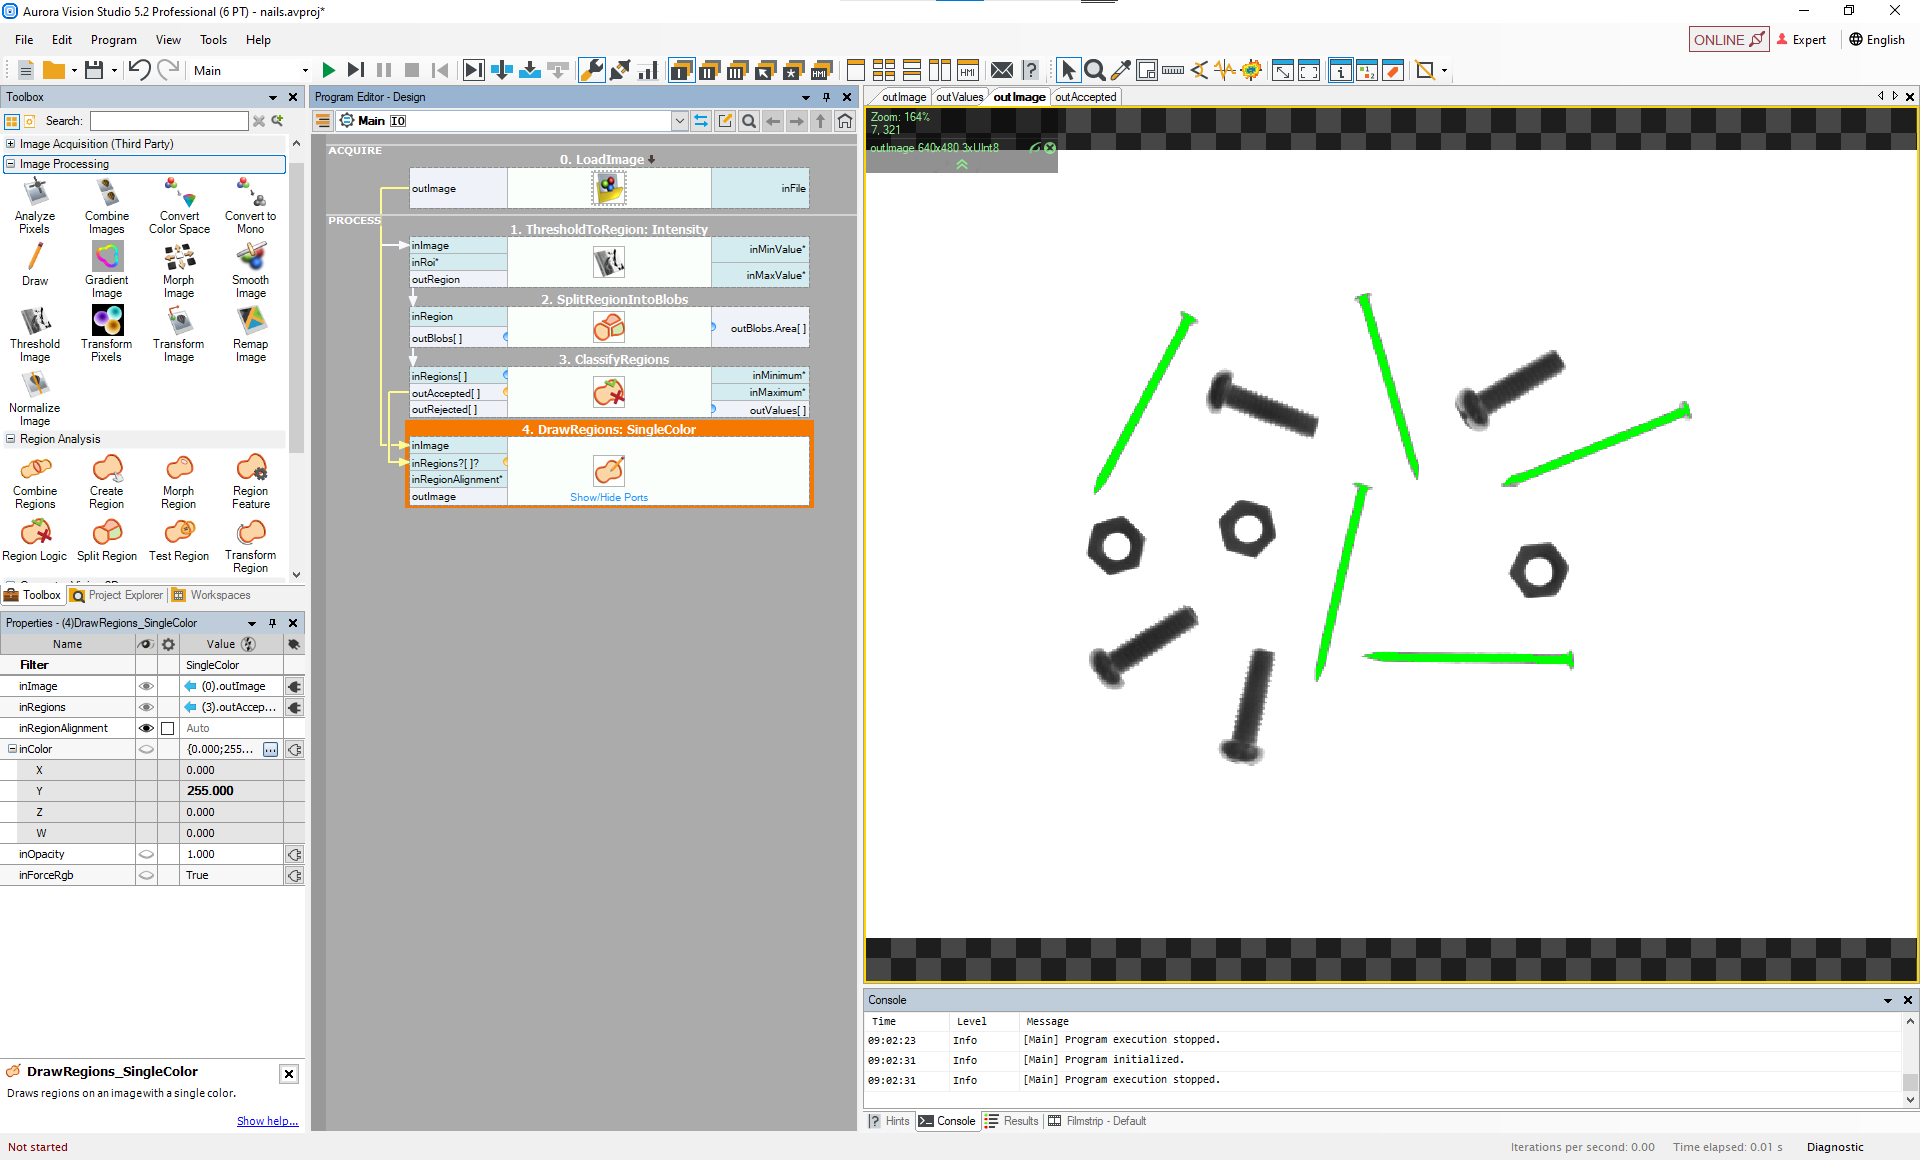Switch to the outAccepted preview tab
This screenshot has height=1160, width=1920.
[x=1085, y=97]
